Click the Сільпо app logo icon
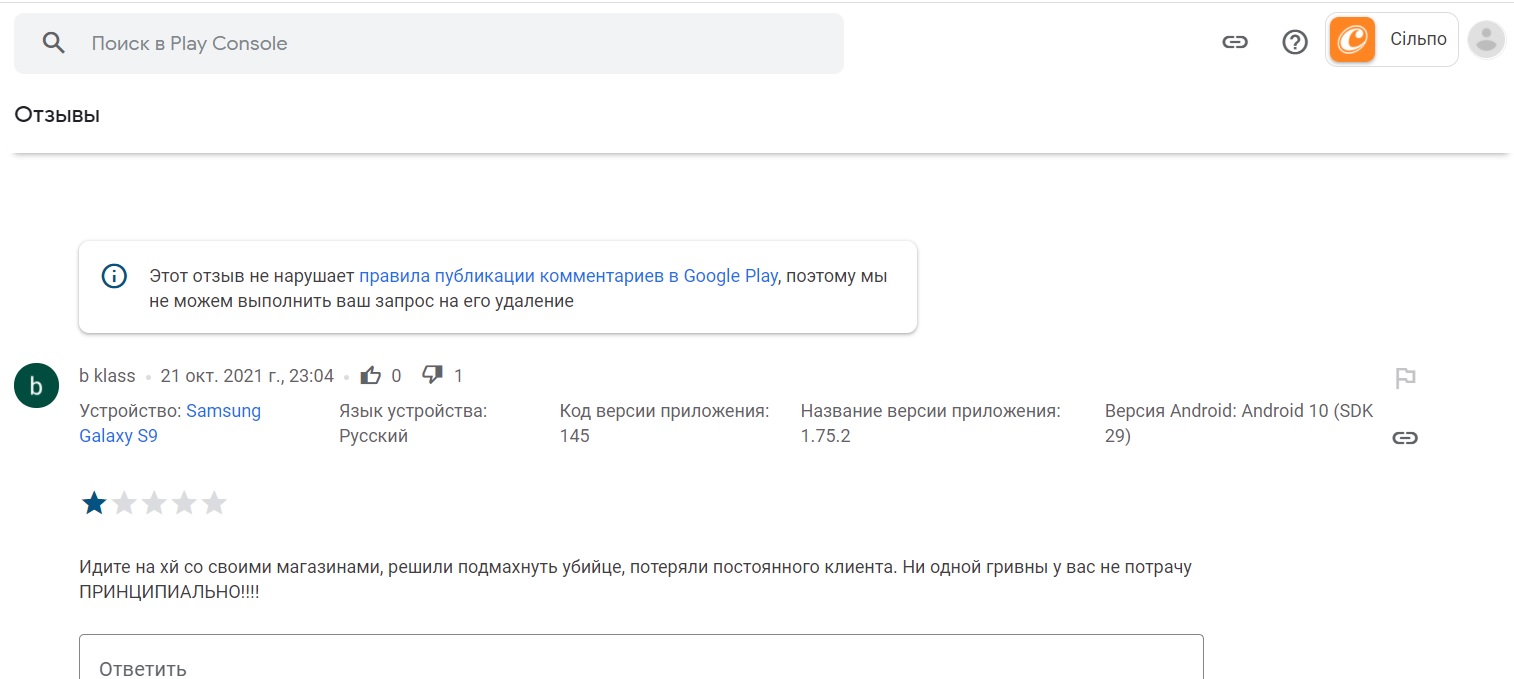This screenshot has width=1514, height=679. (1352, 40)
